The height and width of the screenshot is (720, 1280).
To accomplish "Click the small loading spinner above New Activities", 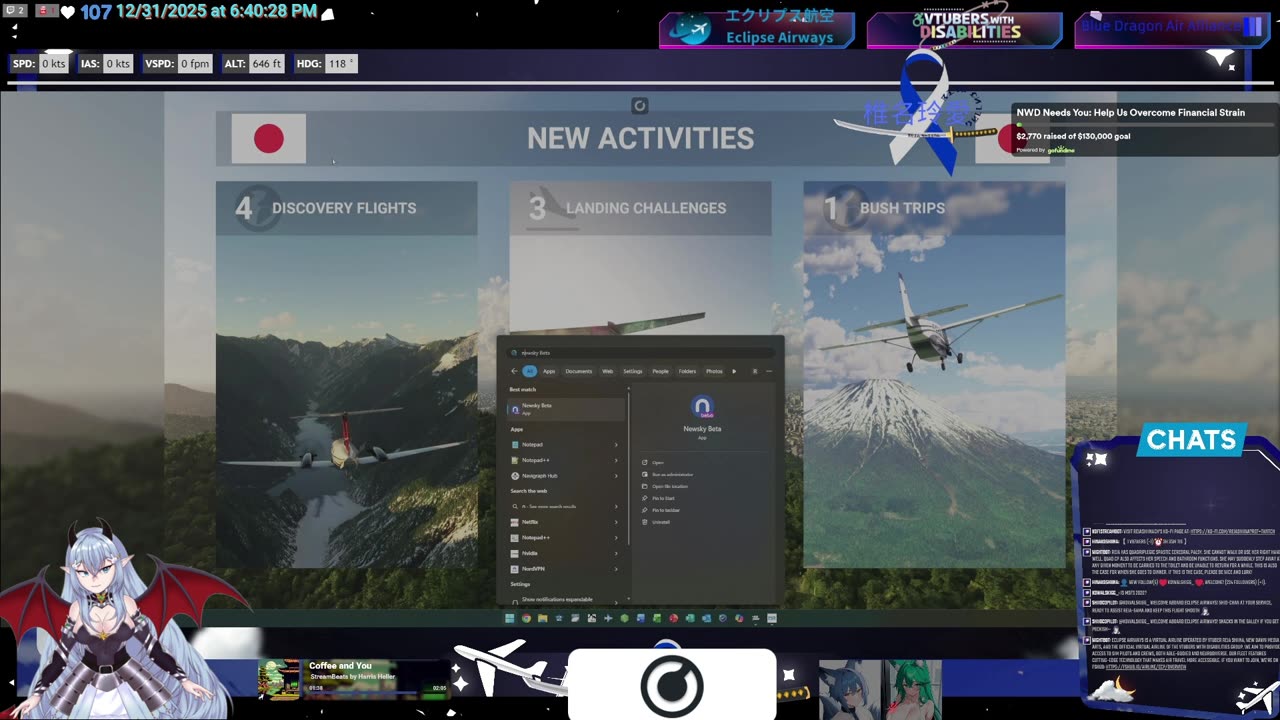I will click(x=640, y=105).
